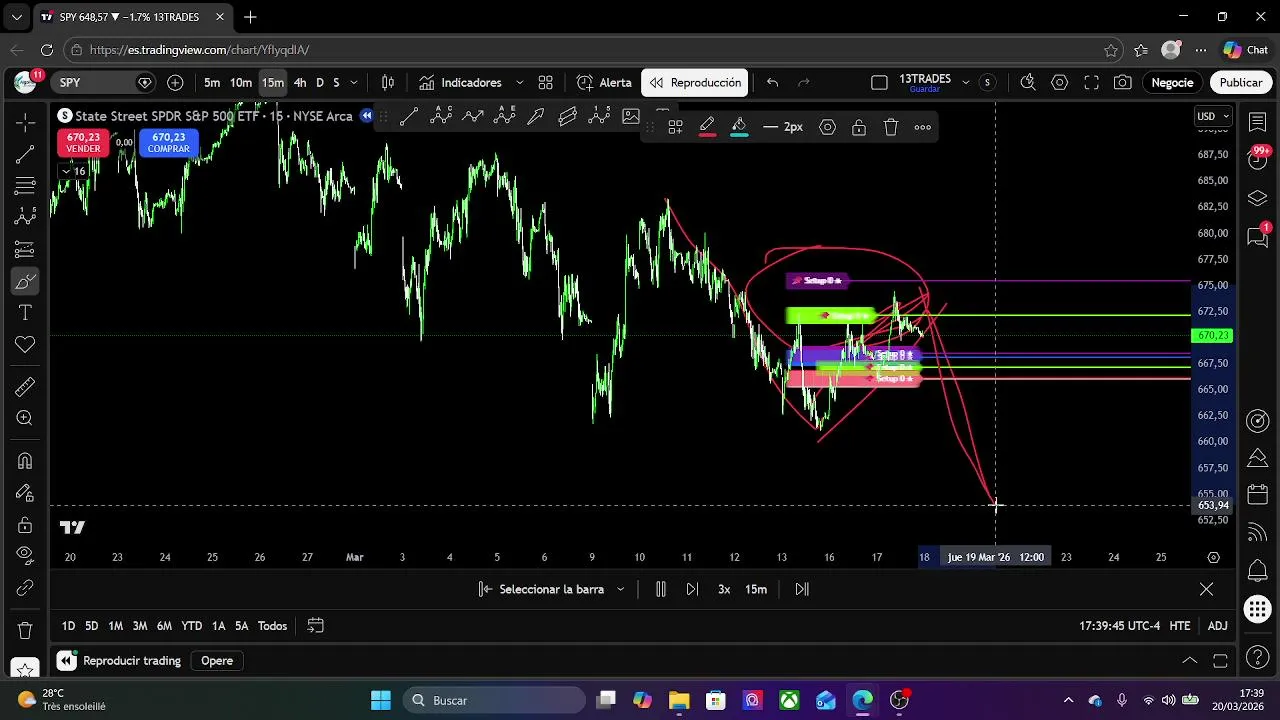Select the 10m timeframe
The width and height of the screenshot is (1280, 720).
click(241, 83)
